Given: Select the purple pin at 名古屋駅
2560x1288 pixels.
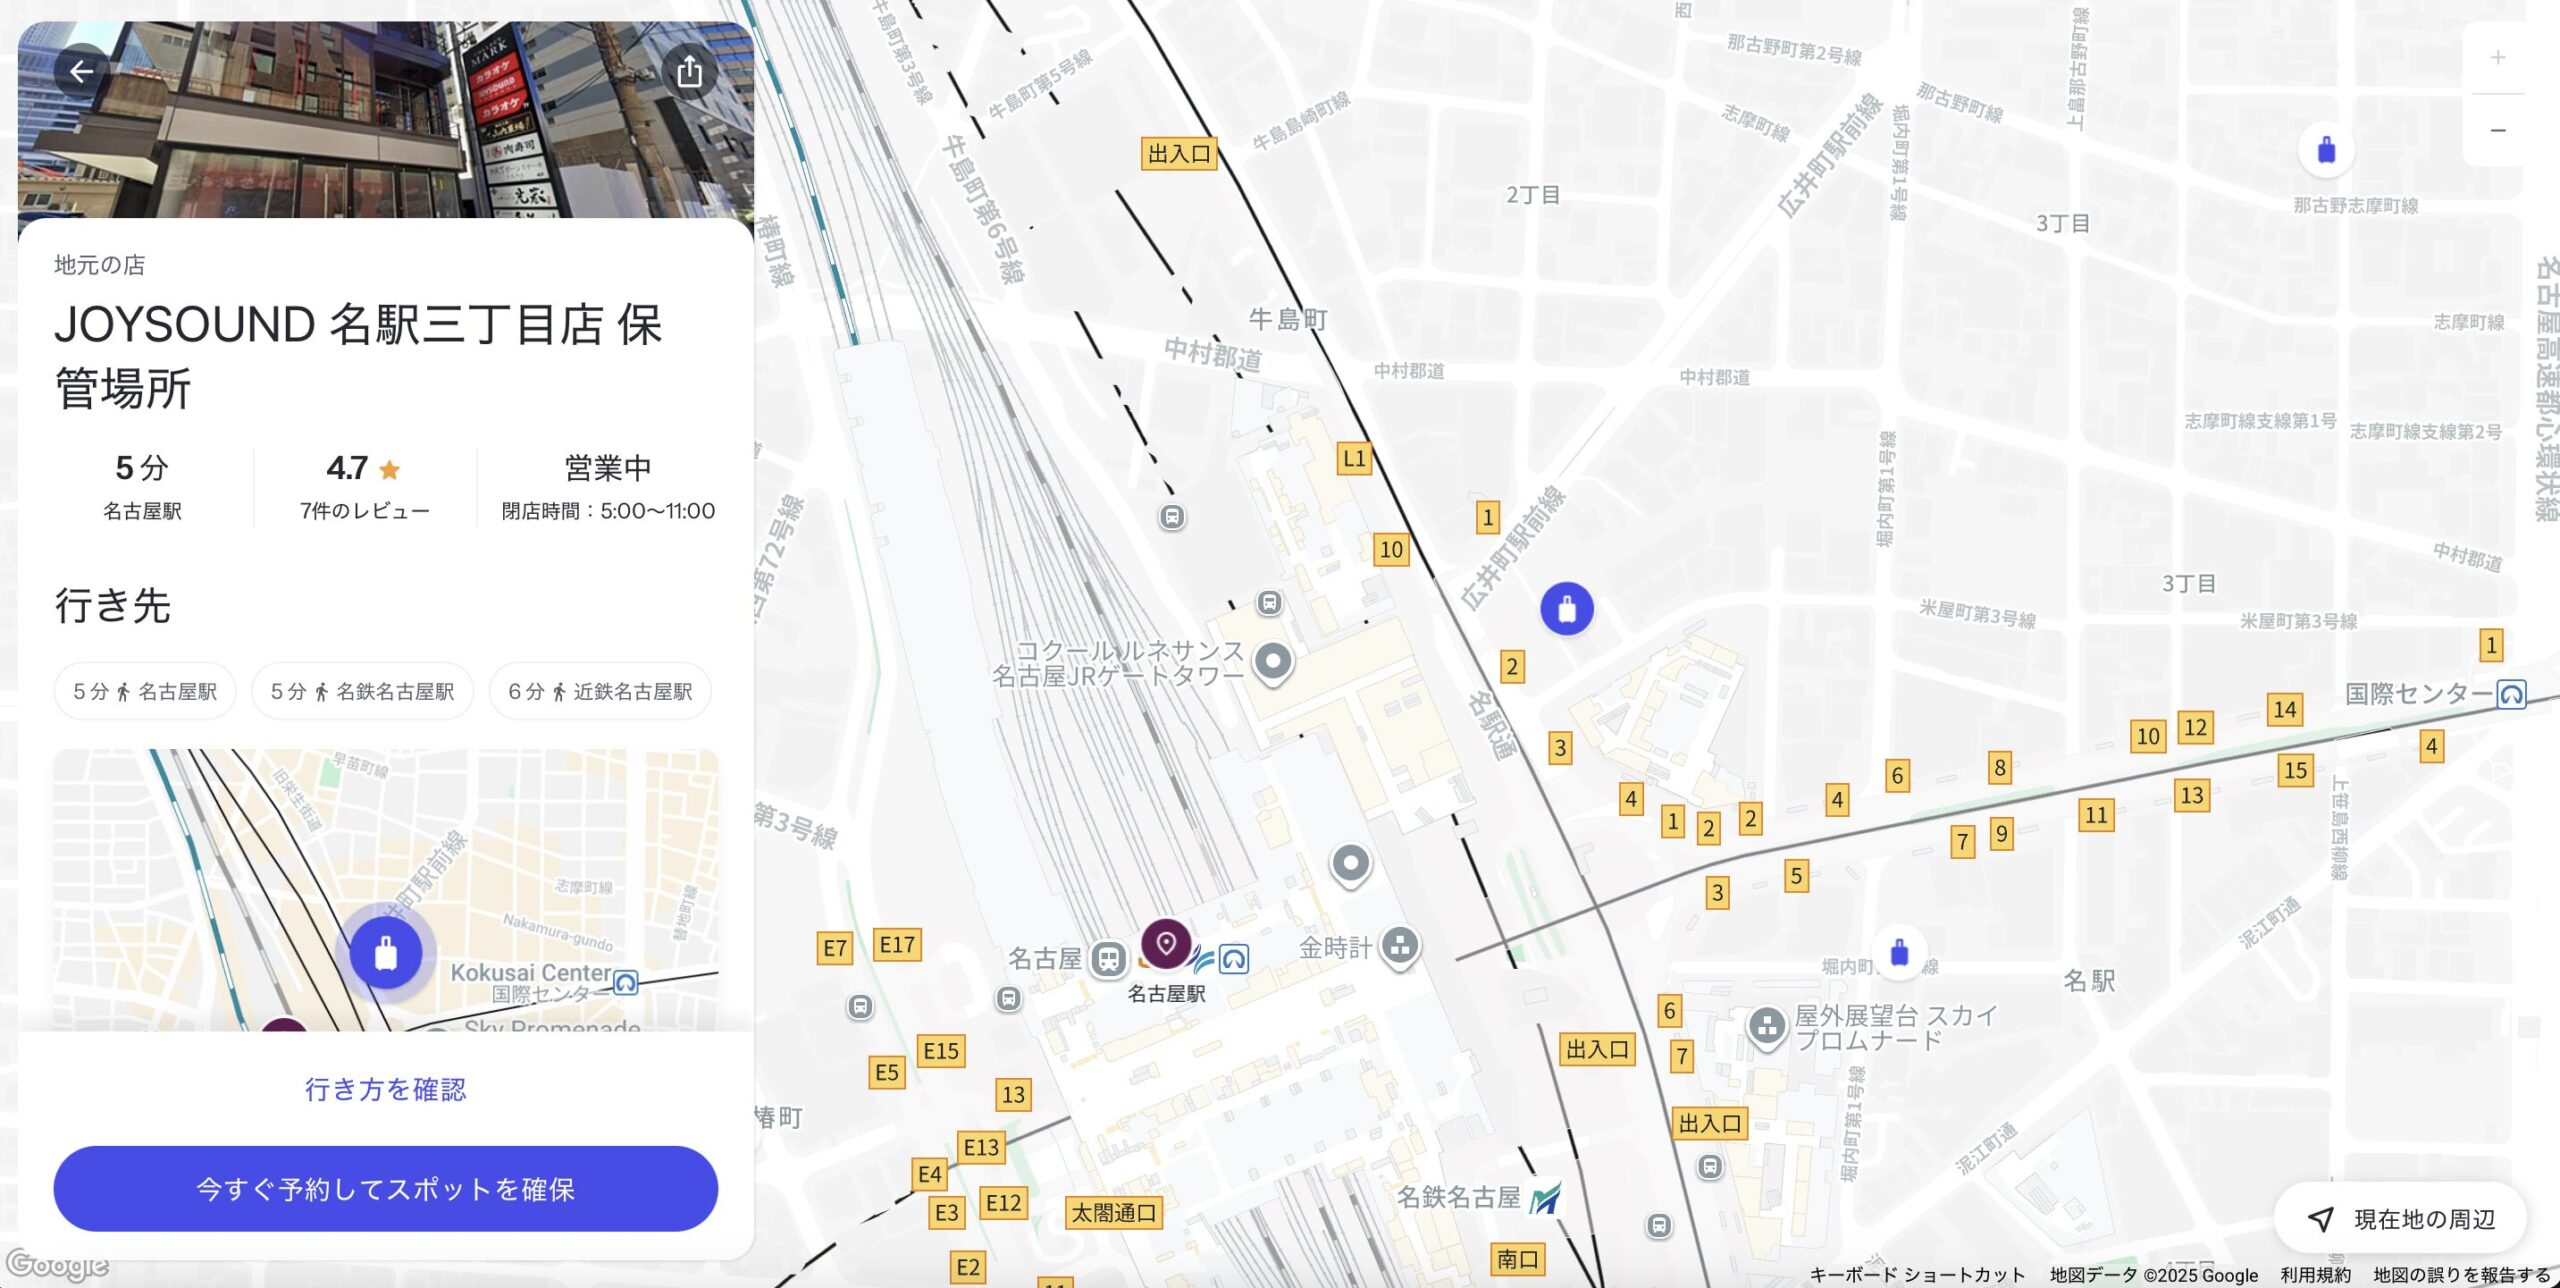Looking at the screenshot, I should (1166, 944).
